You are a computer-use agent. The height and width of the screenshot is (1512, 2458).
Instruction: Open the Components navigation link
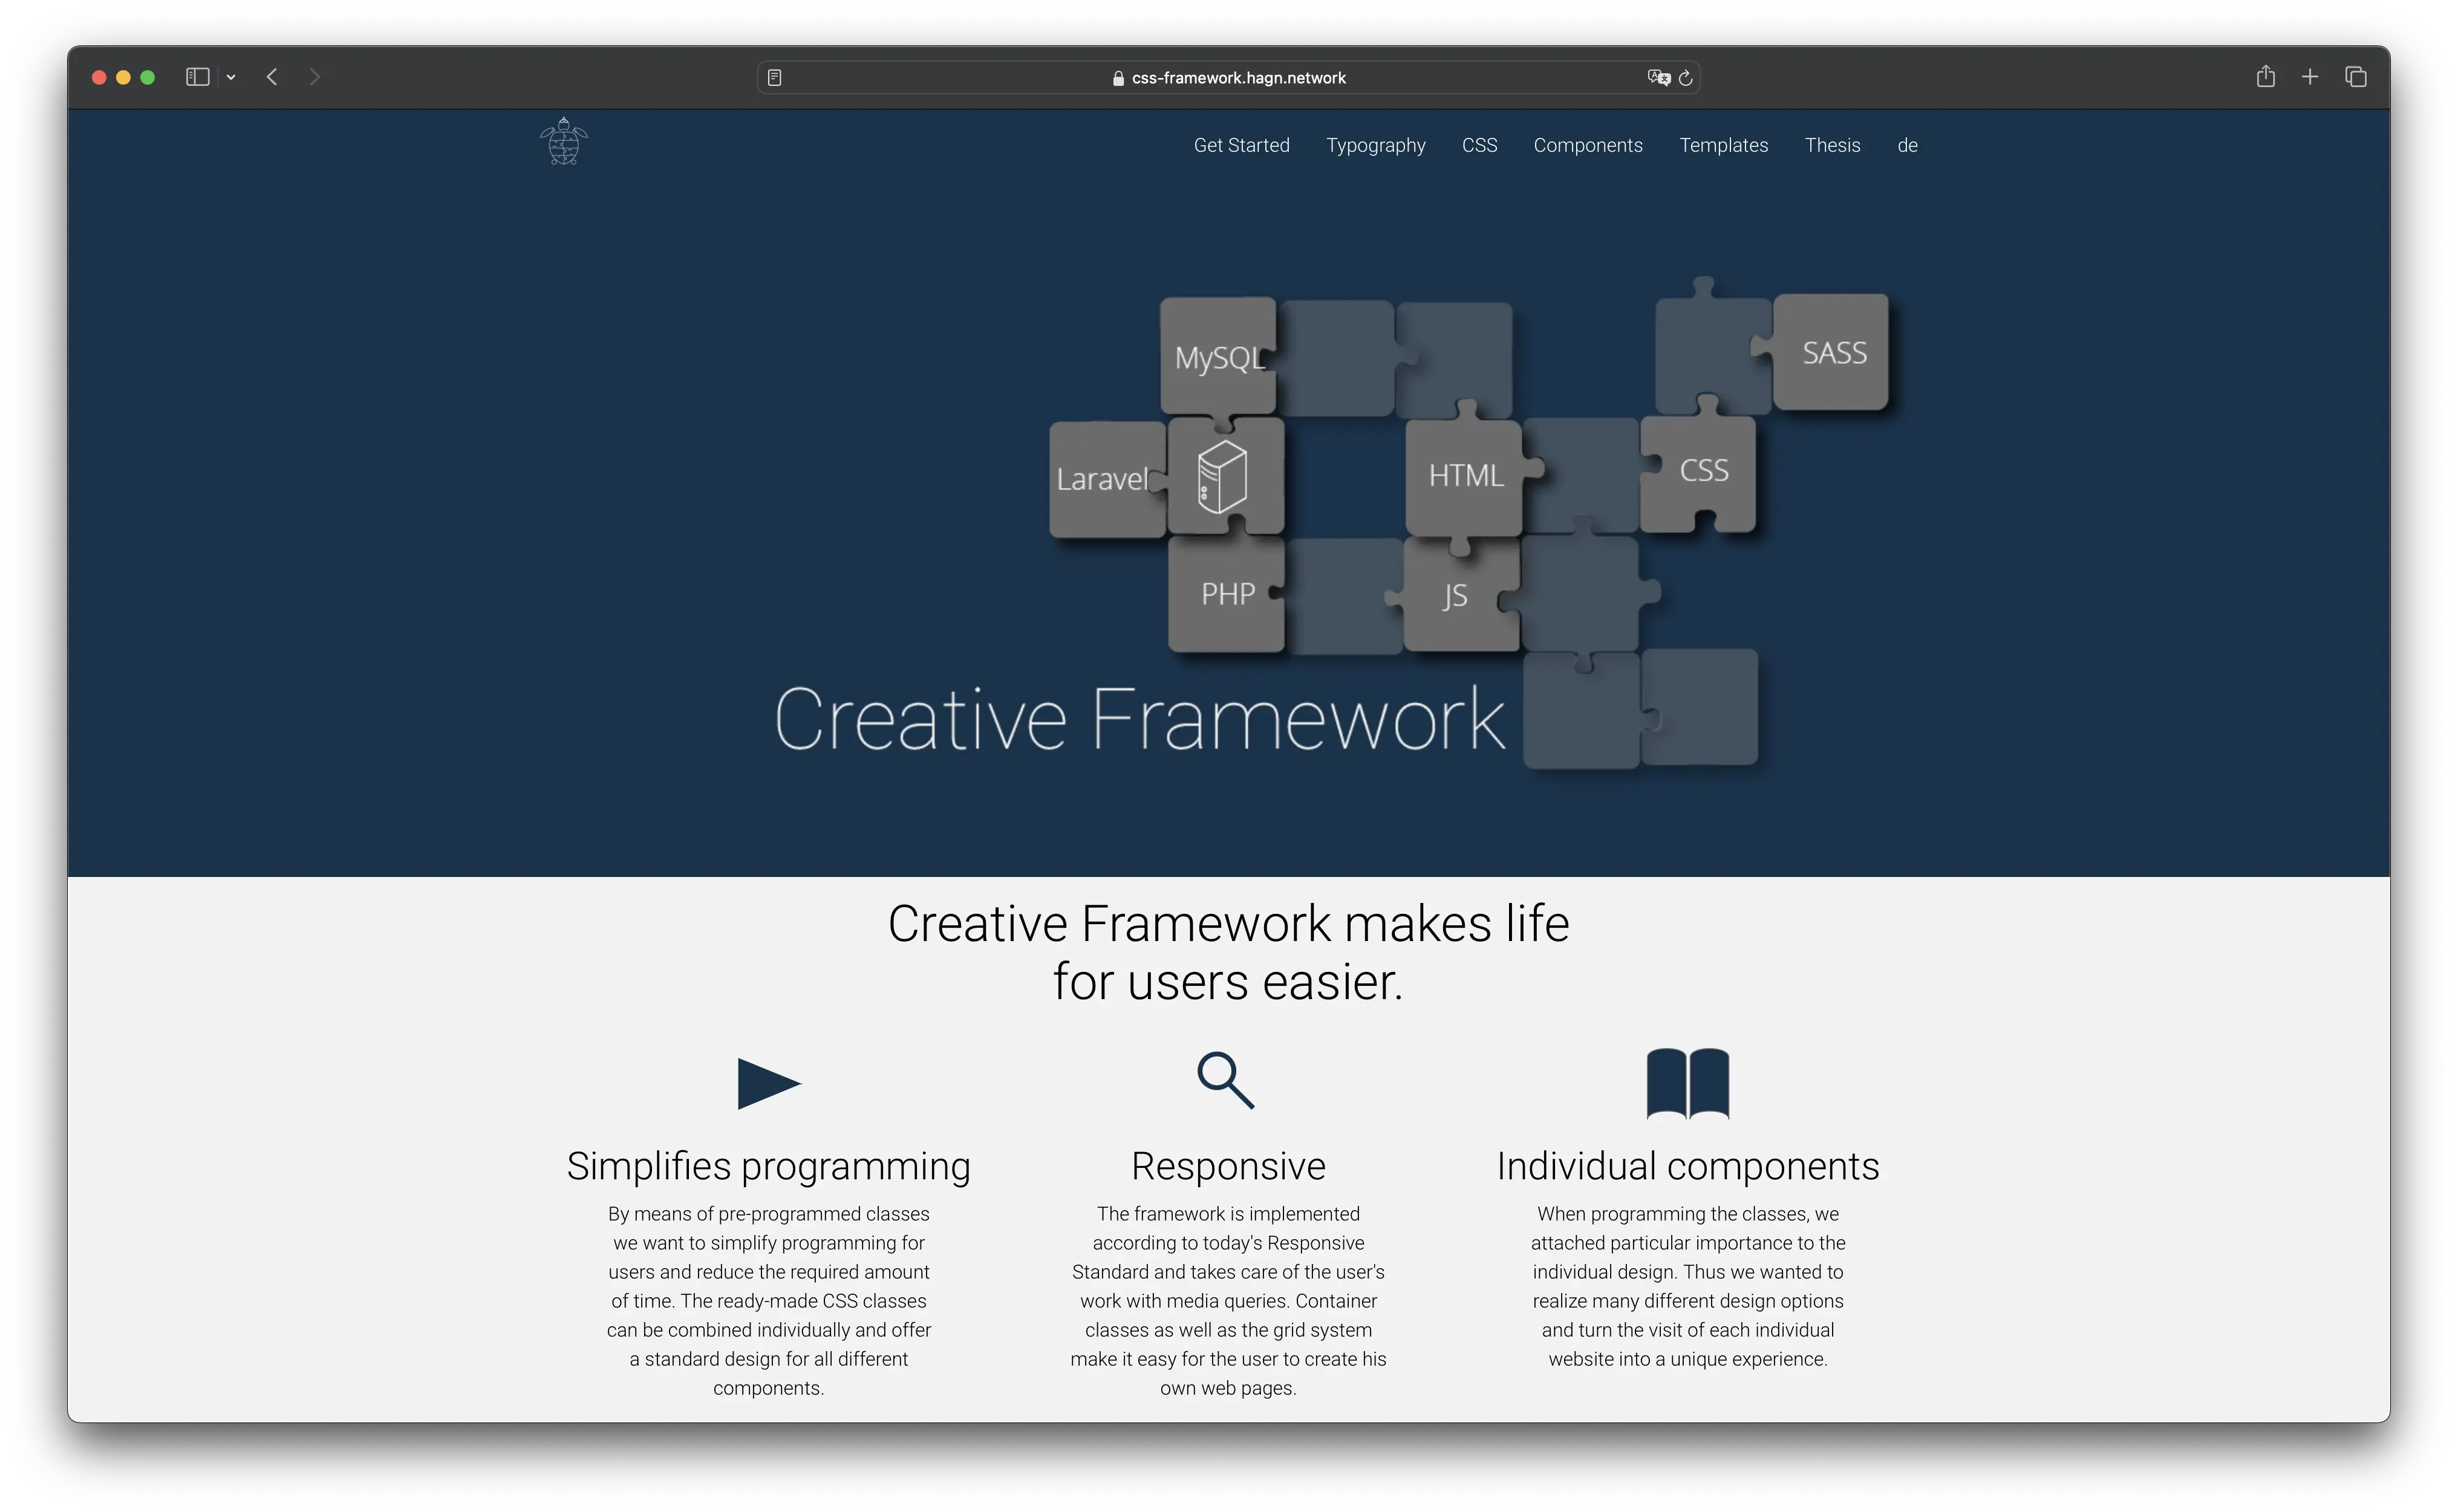1587,145
